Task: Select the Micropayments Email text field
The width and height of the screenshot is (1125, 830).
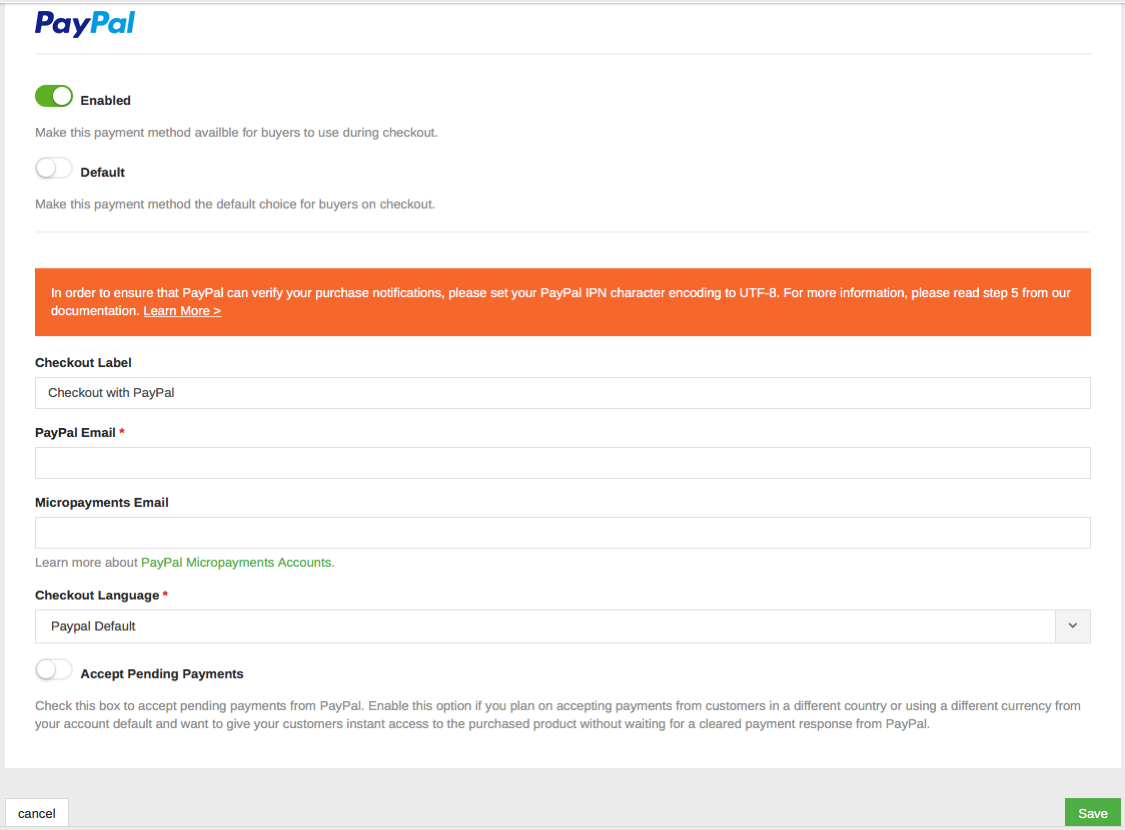Action: 562,533
